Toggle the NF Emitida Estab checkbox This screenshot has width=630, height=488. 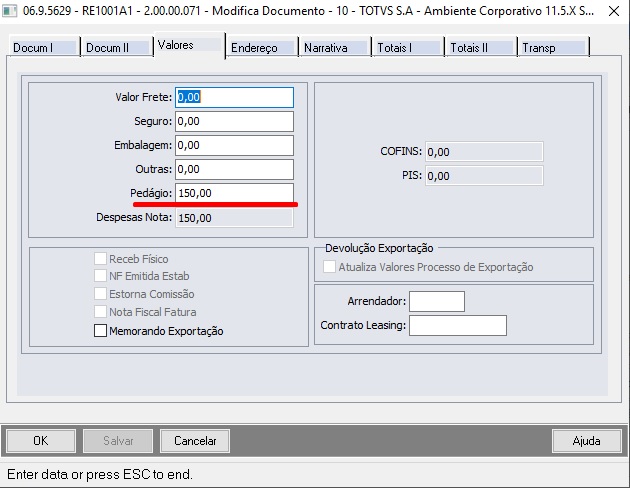click(100, 276)
